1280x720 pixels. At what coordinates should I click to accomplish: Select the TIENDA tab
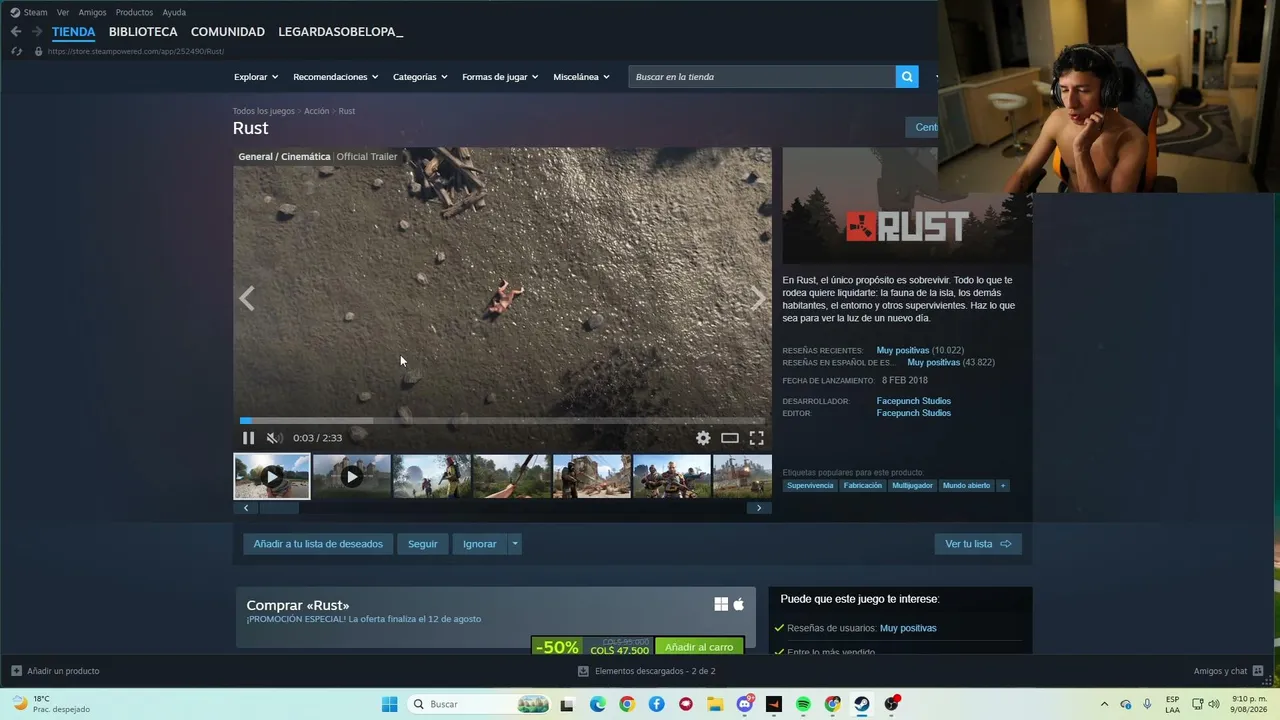click(x=74, y=32)
